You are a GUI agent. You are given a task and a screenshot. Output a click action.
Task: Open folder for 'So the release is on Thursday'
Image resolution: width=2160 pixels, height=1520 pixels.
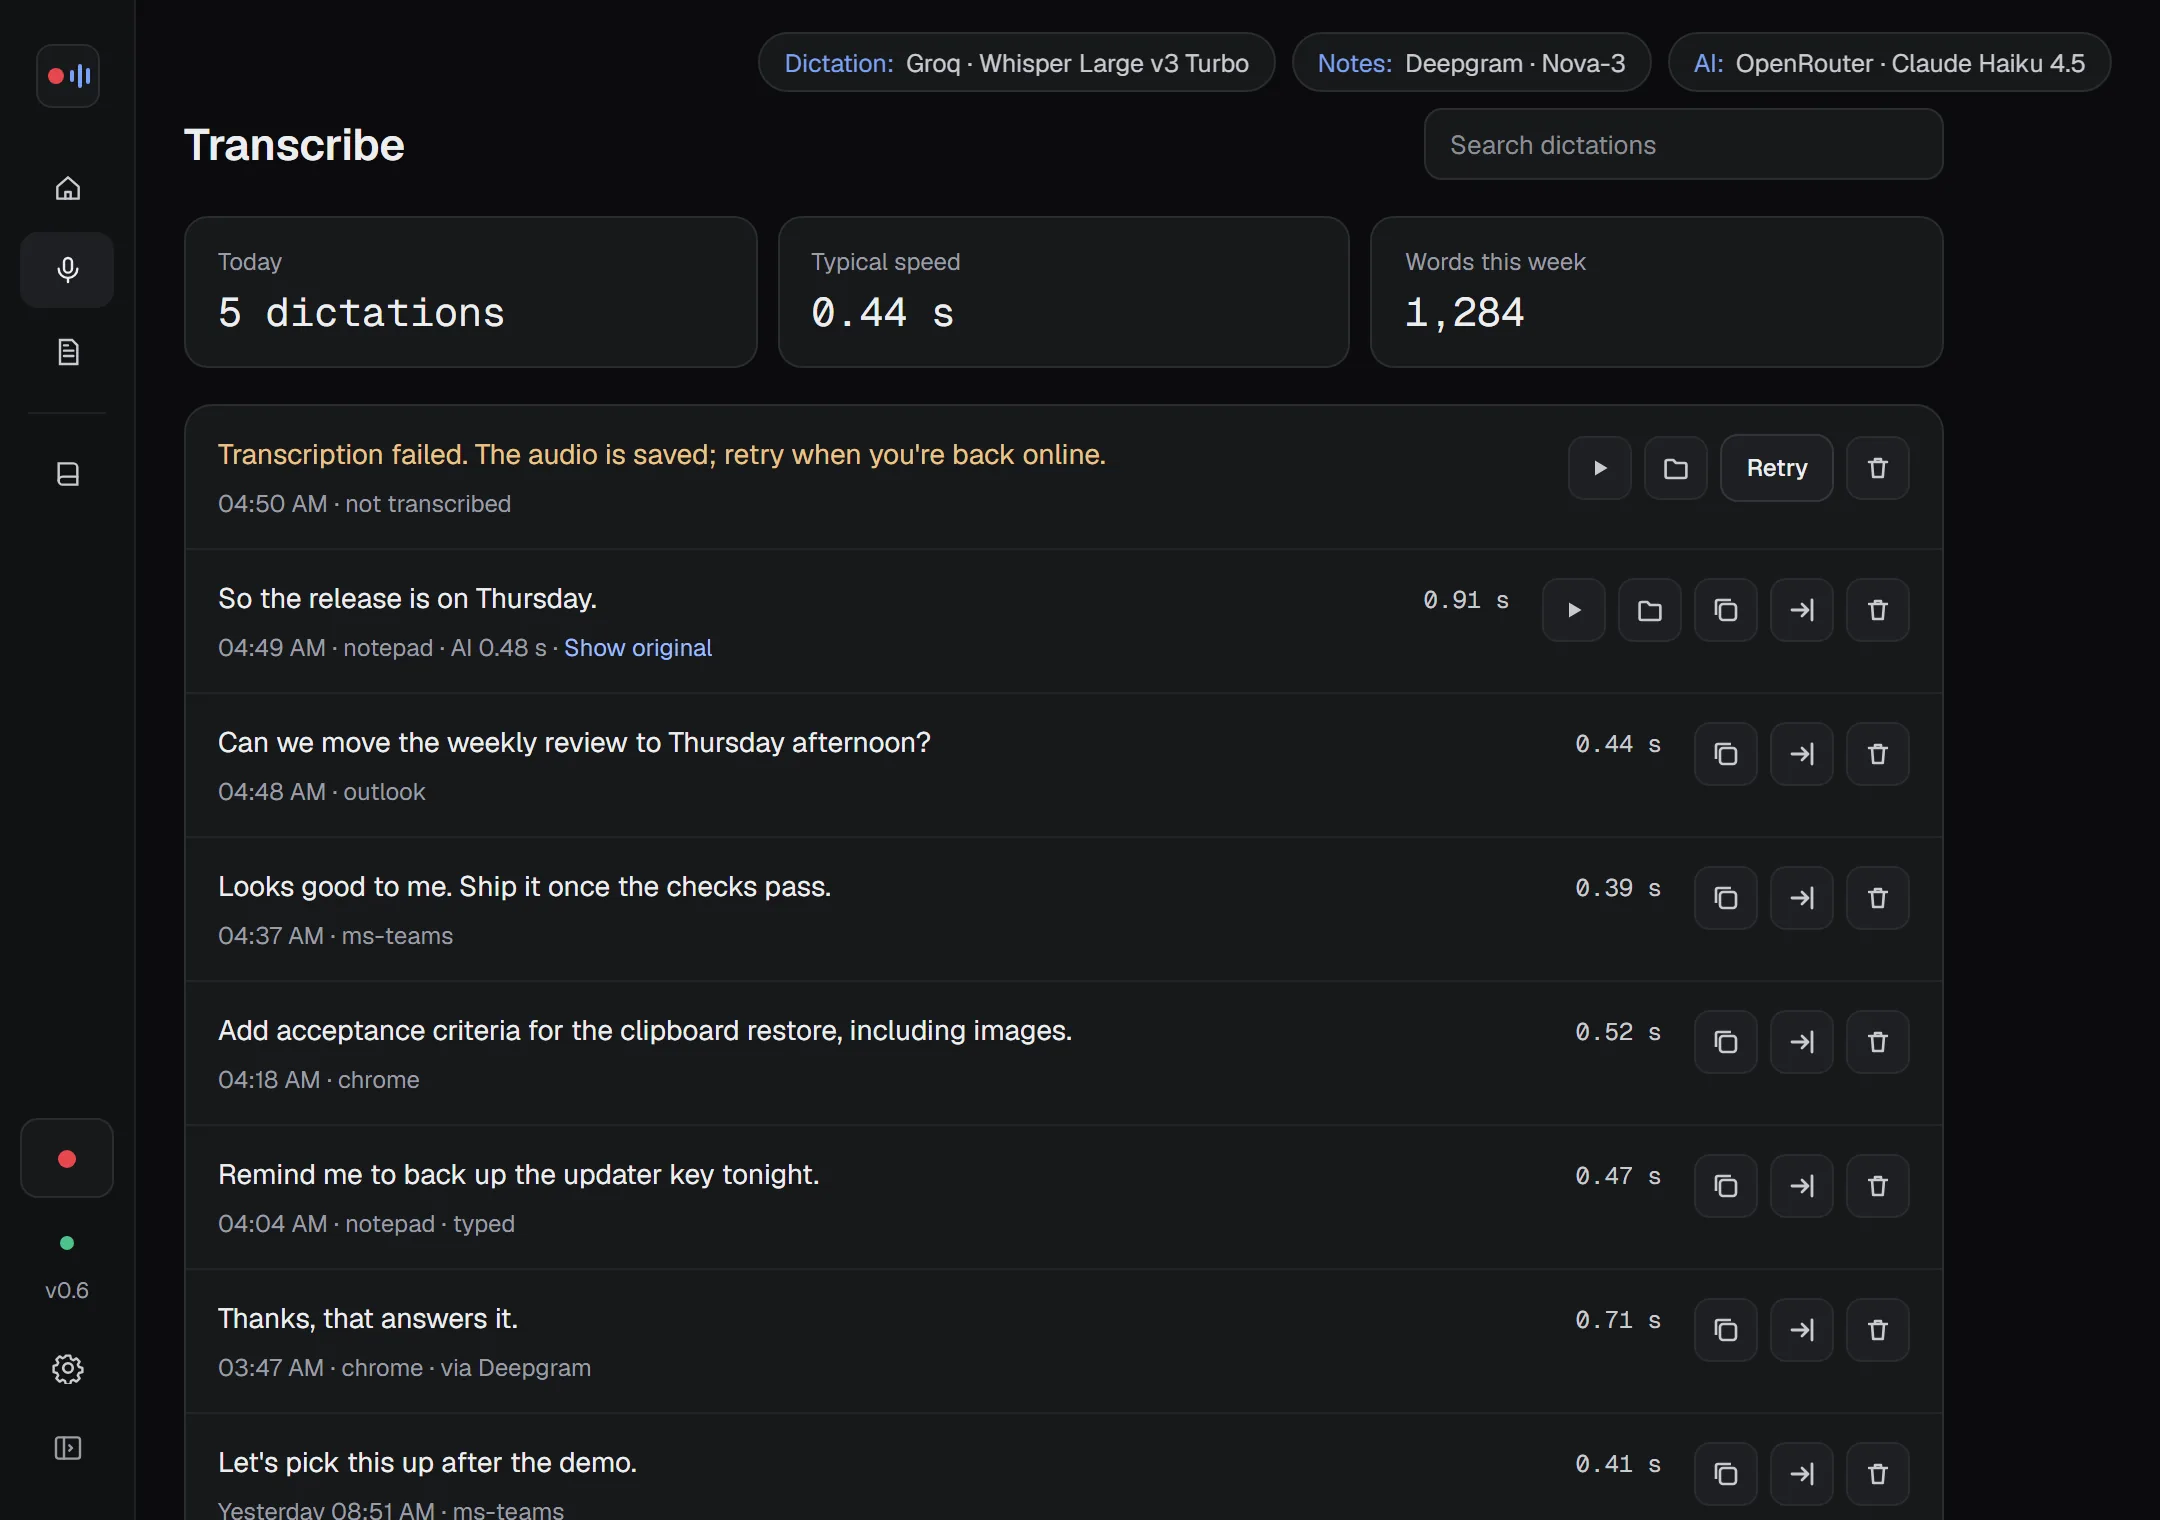pos(1650,610)
